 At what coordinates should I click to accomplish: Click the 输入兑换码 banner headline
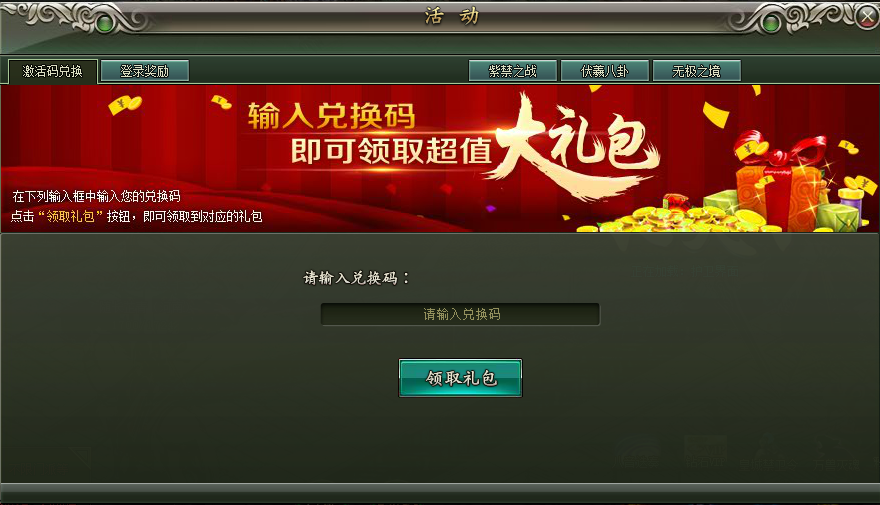332,116
